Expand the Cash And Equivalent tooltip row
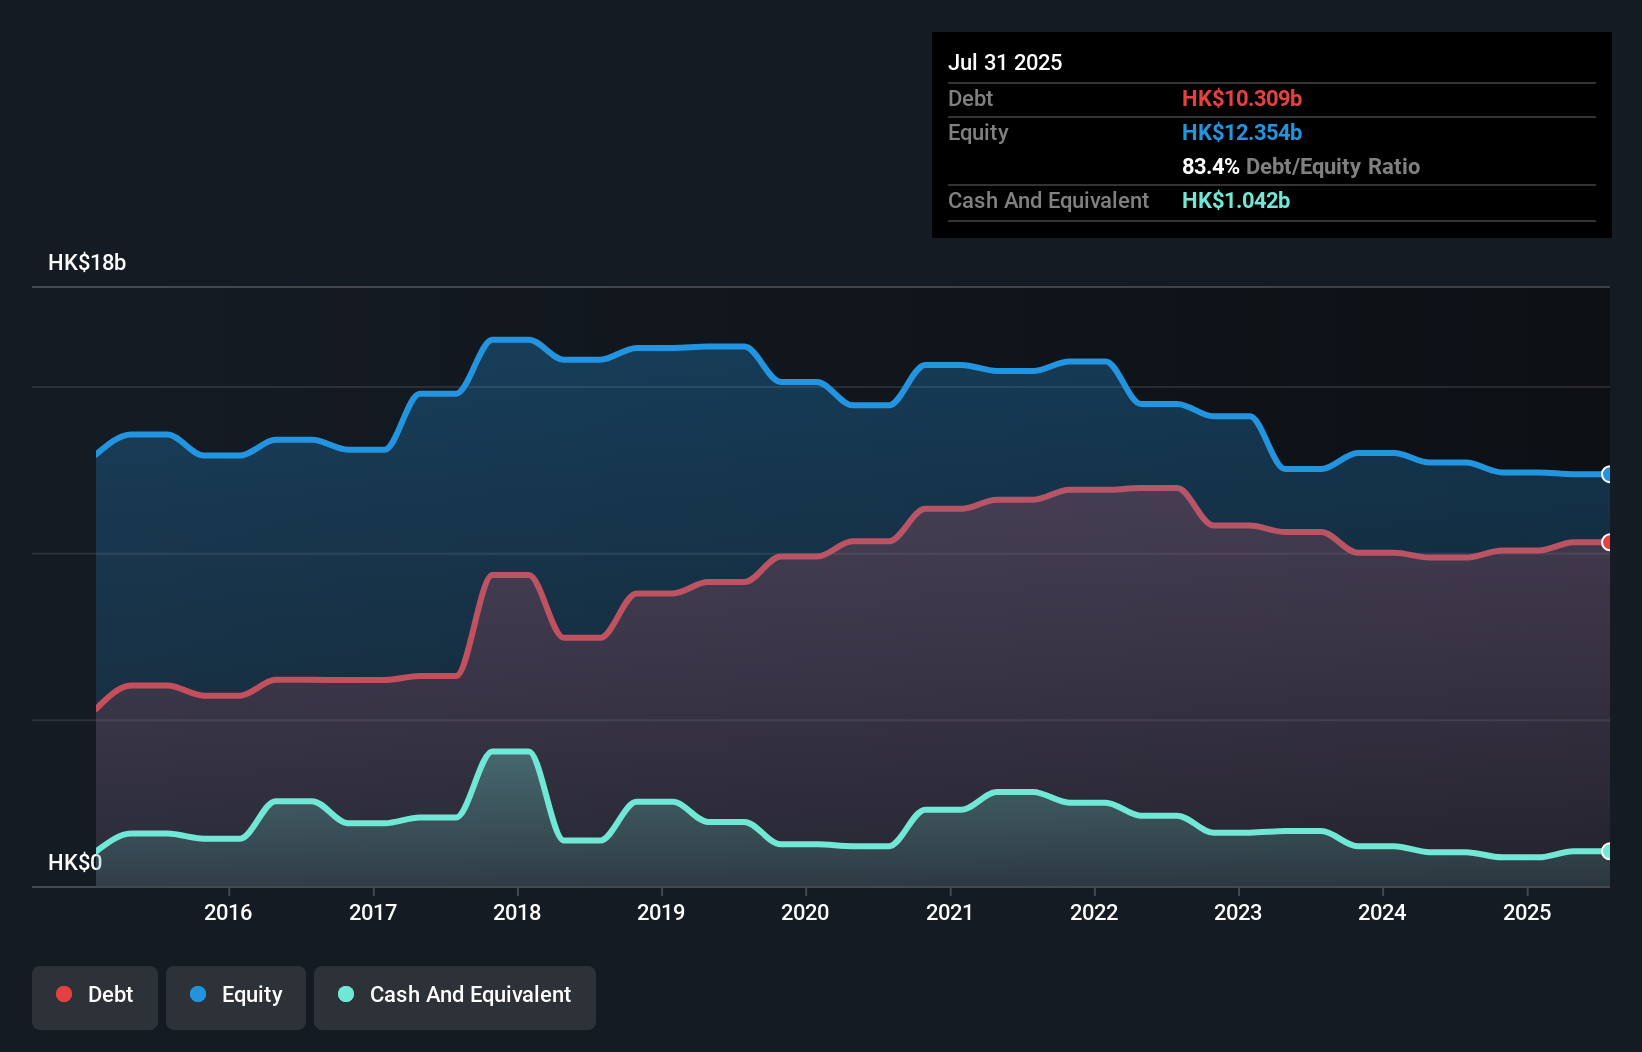The image size is (1642, 1052). pyautogui.click(x=1048, y=200)
